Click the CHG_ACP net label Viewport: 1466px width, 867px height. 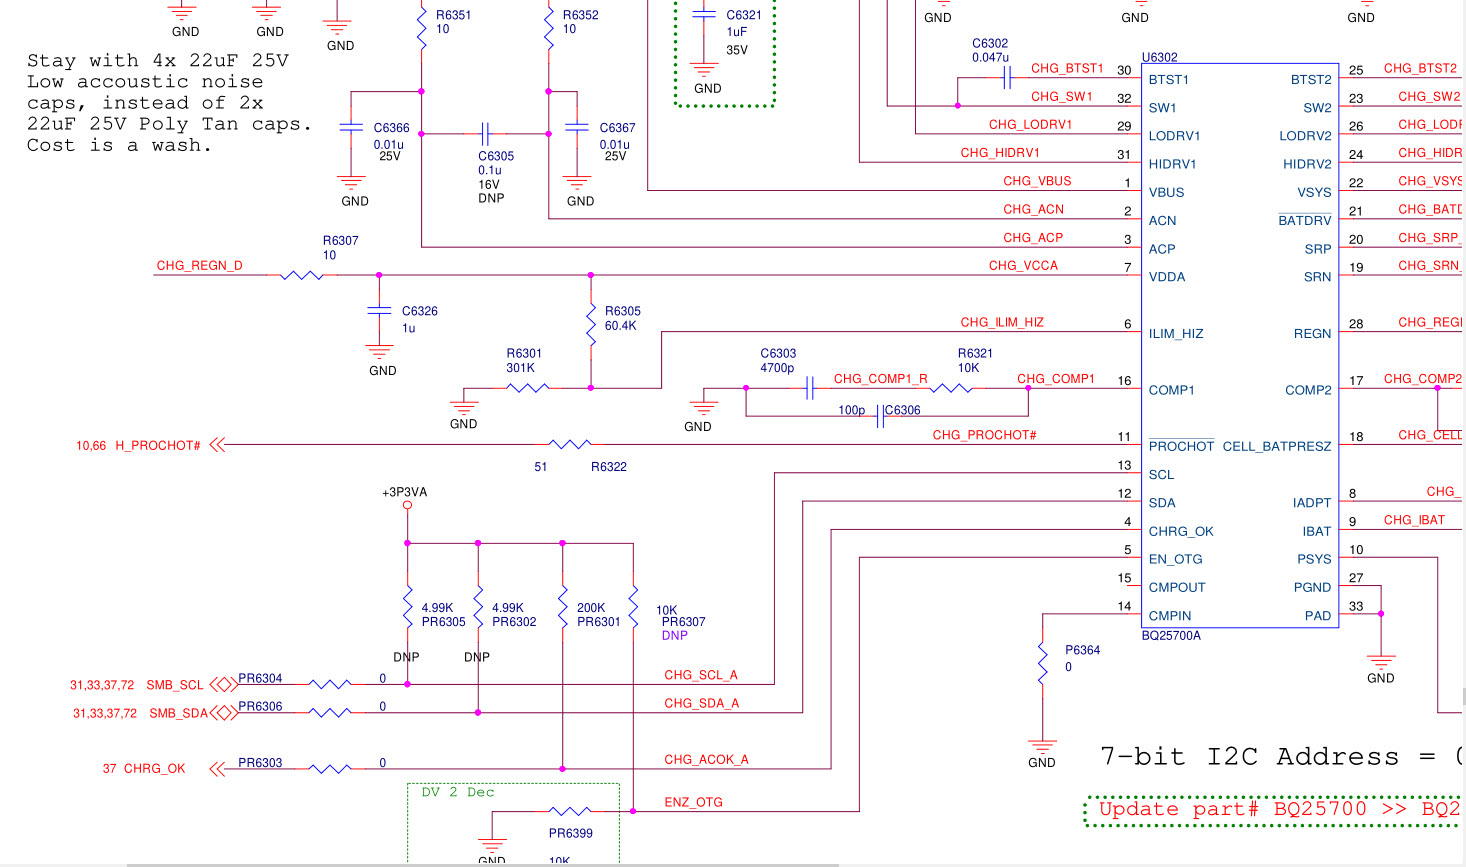1033,238
